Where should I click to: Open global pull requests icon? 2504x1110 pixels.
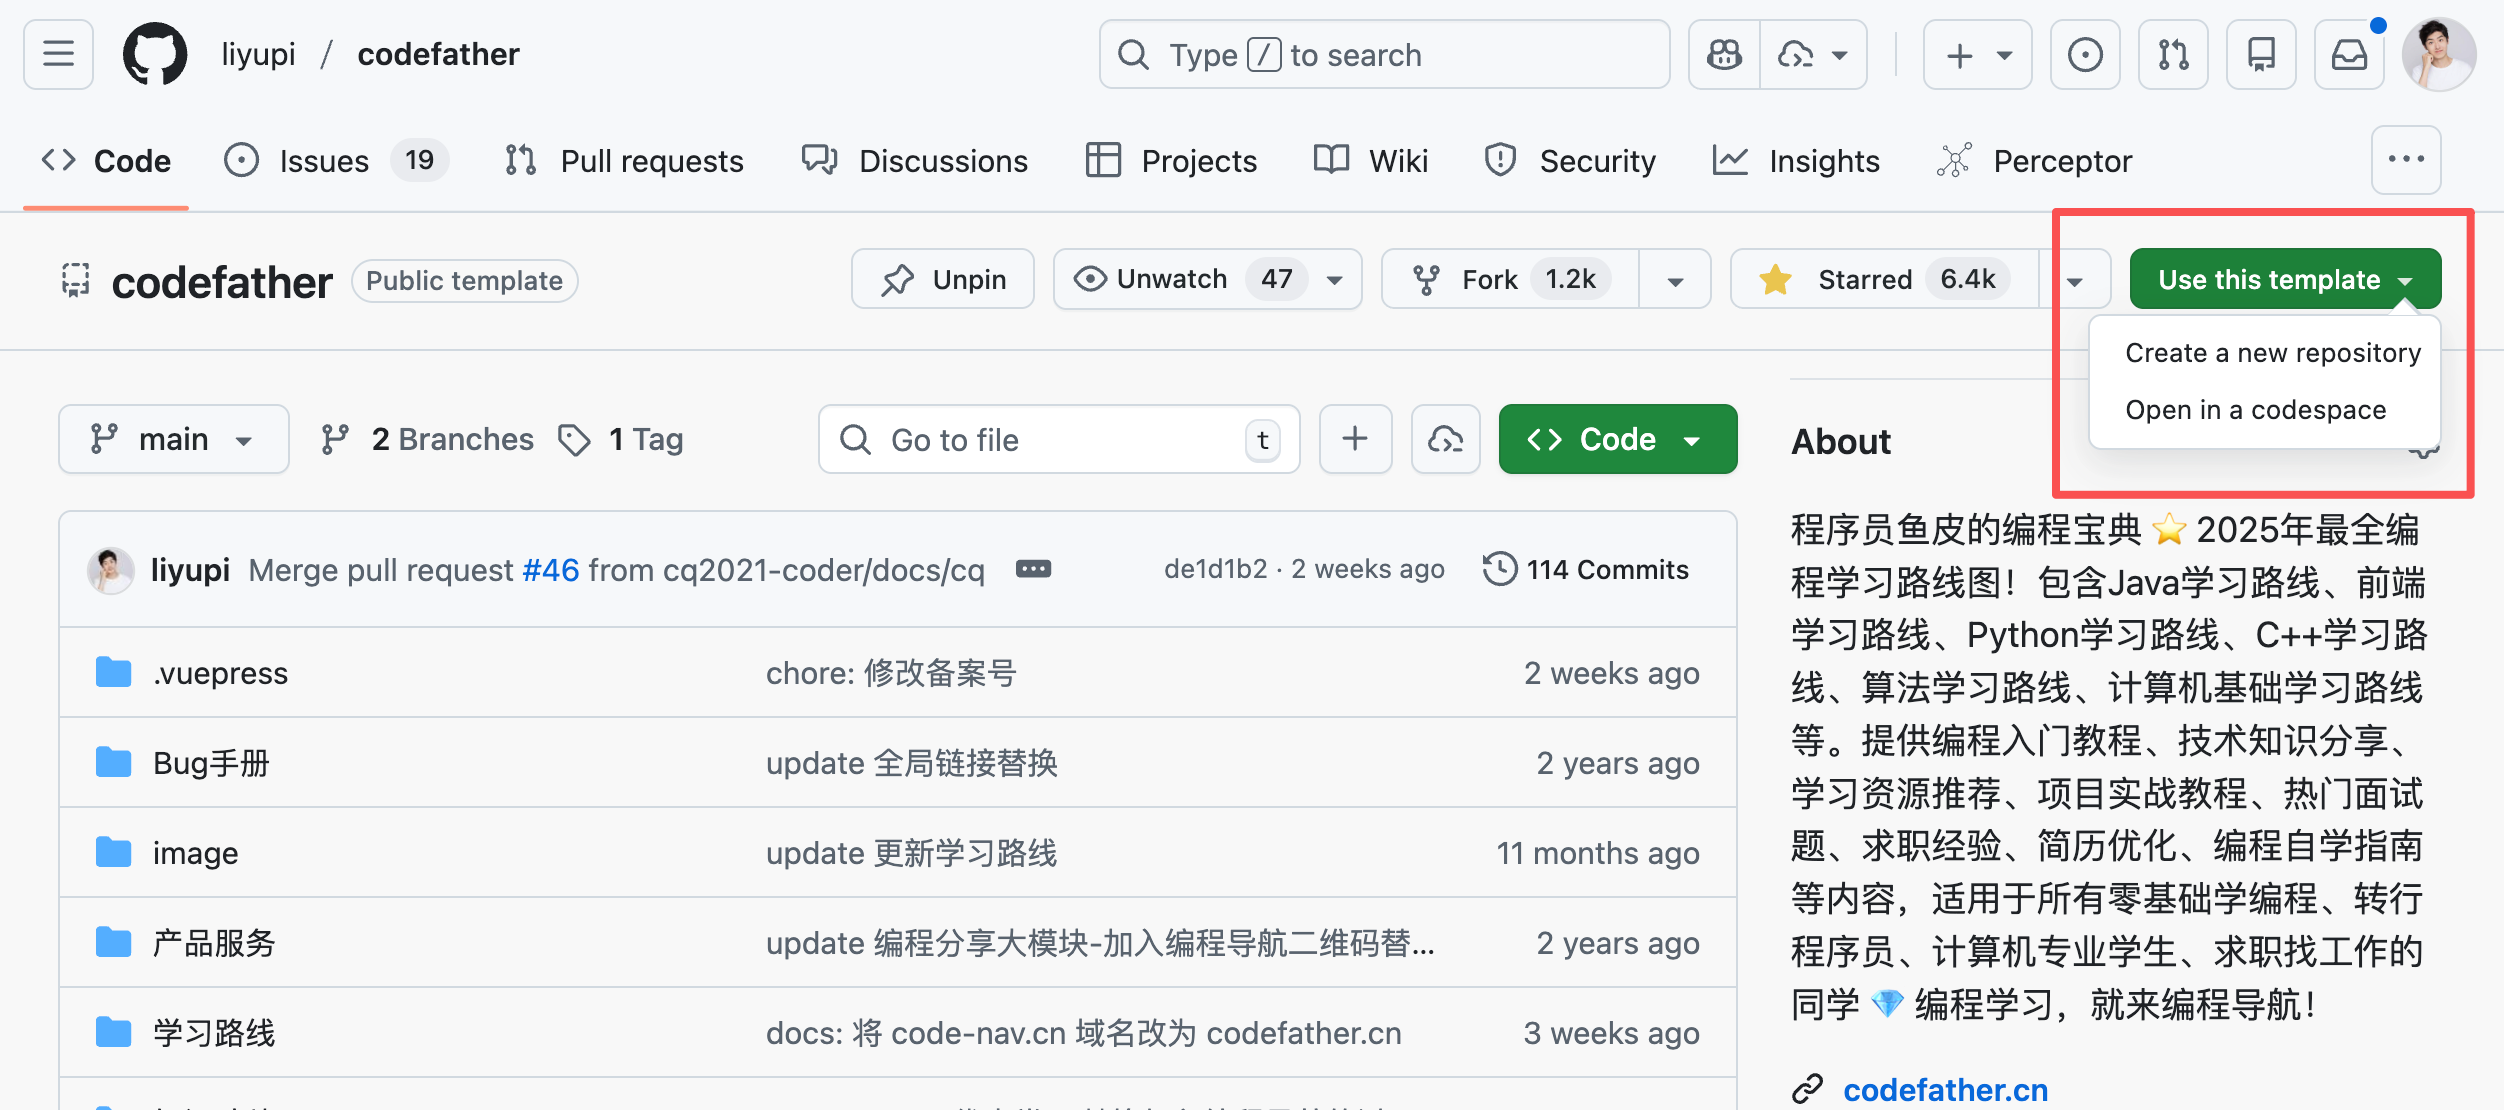2173,54
